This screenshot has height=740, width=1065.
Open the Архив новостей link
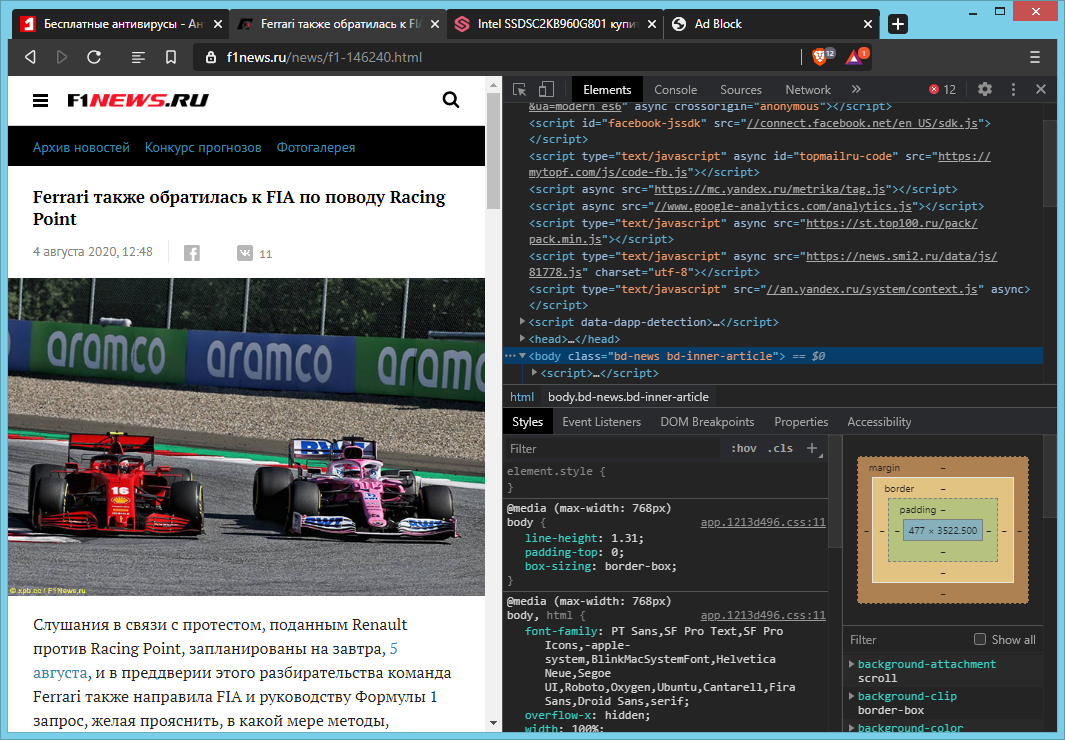(81, 147)
